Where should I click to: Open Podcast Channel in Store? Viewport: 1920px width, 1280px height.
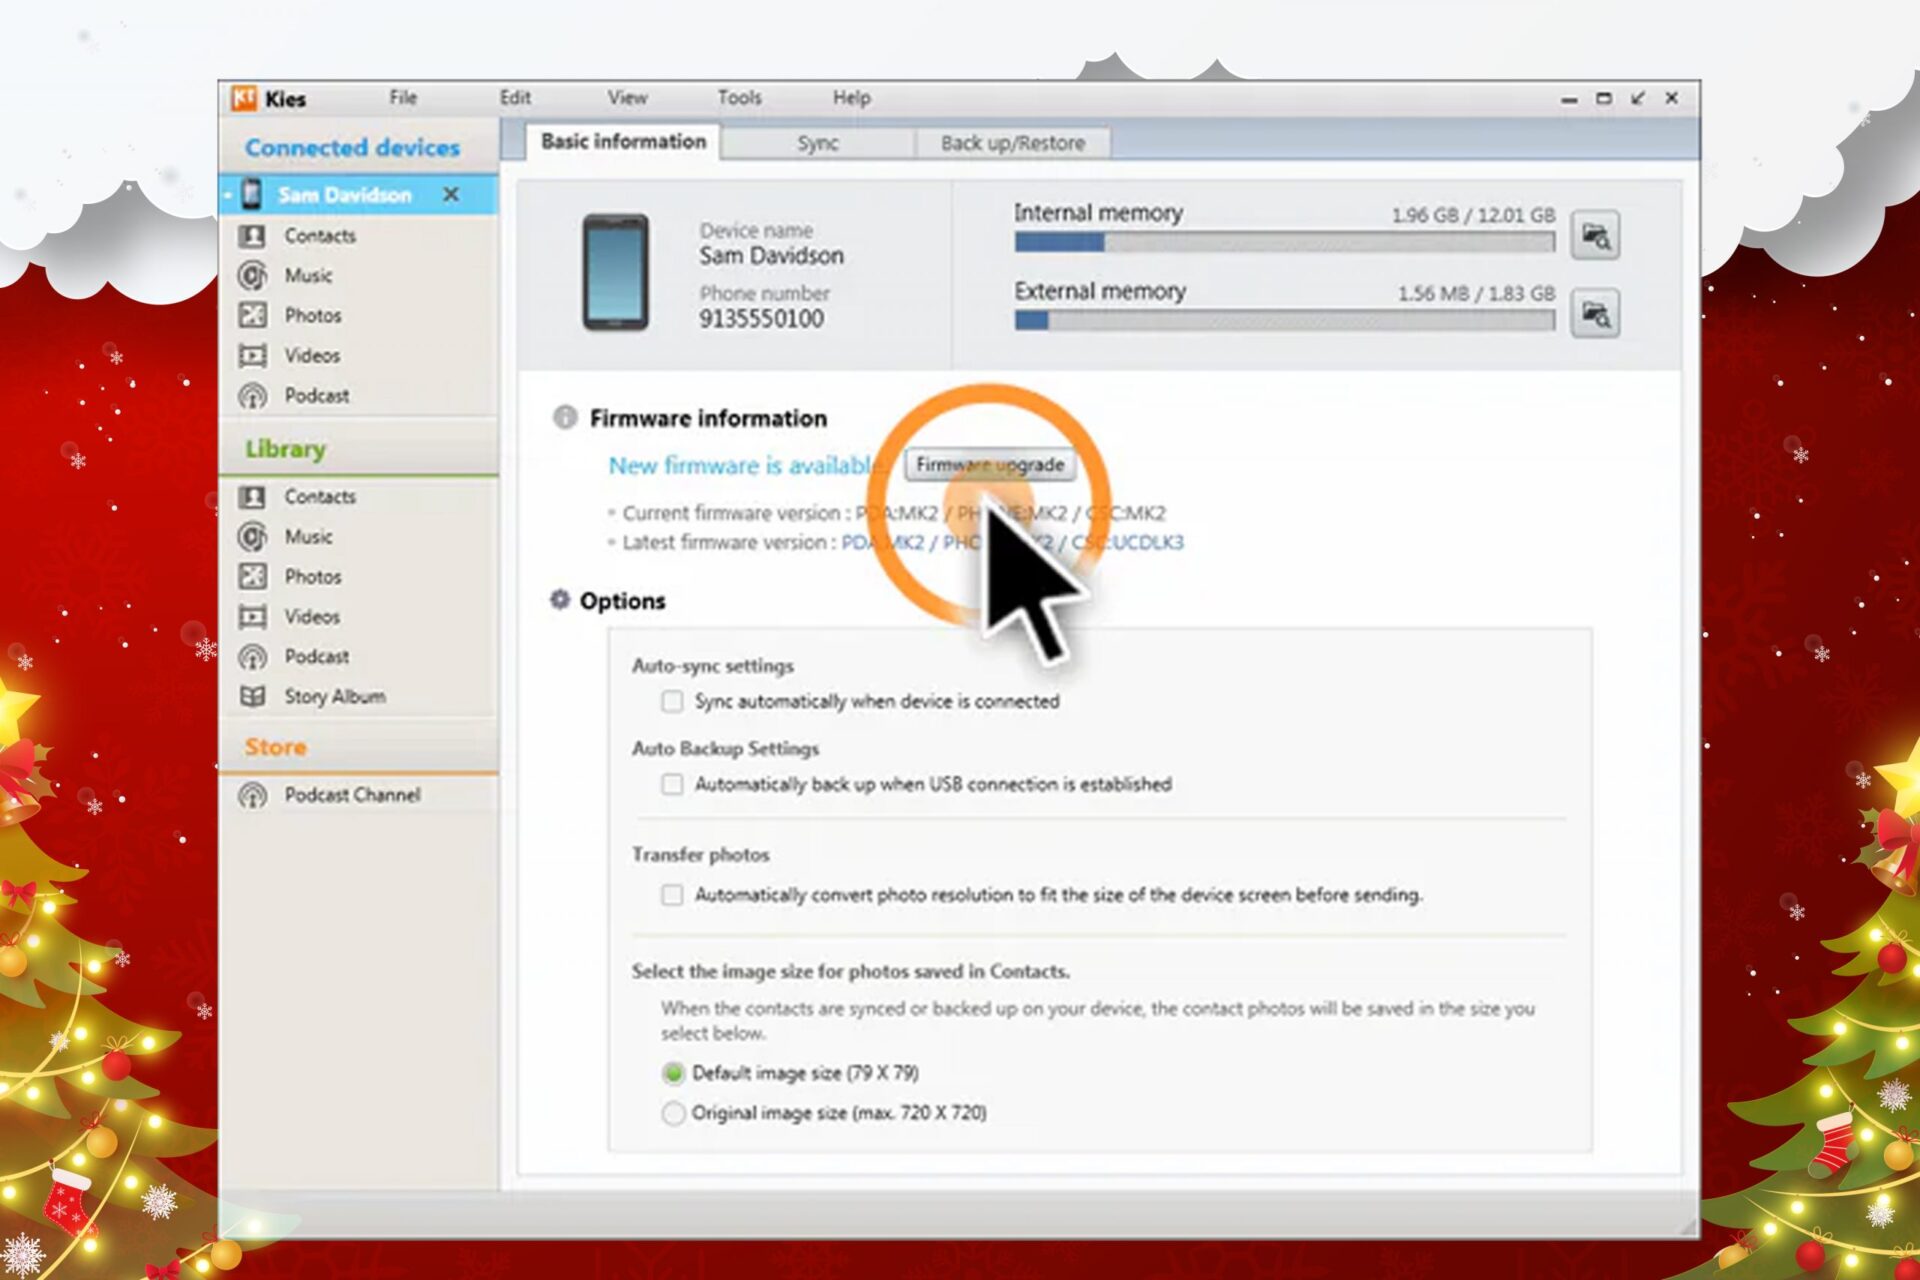351,795
